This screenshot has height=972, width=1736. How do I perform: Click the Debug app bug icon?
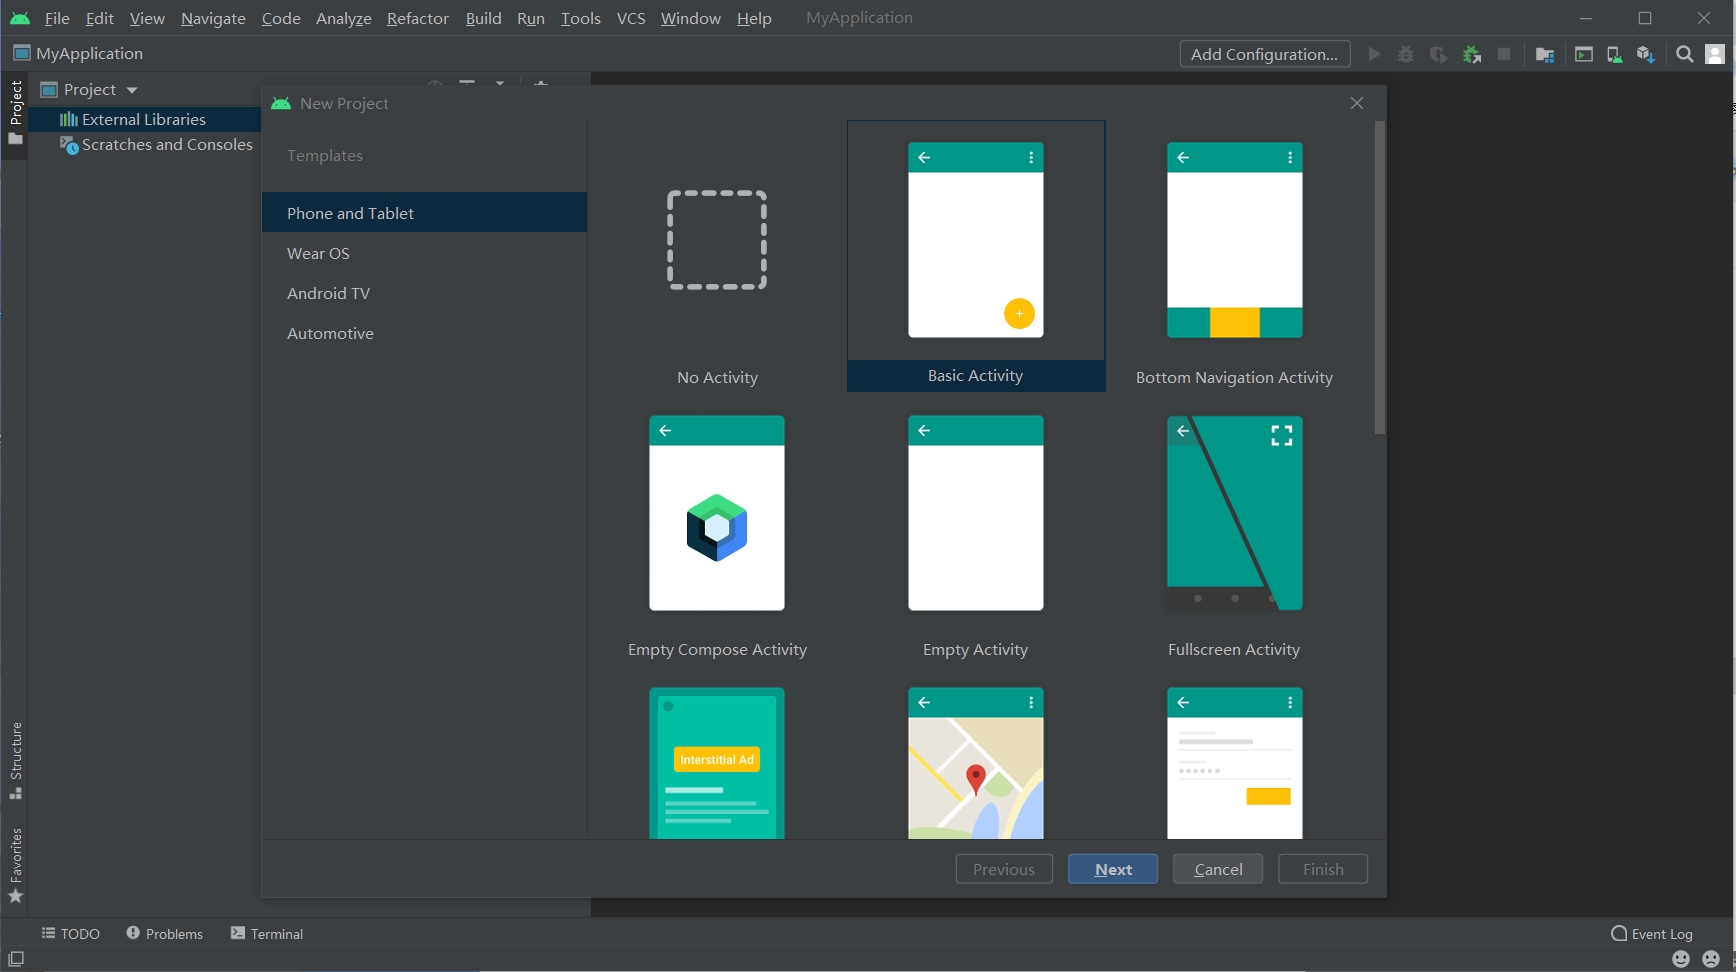point(1406,54)
